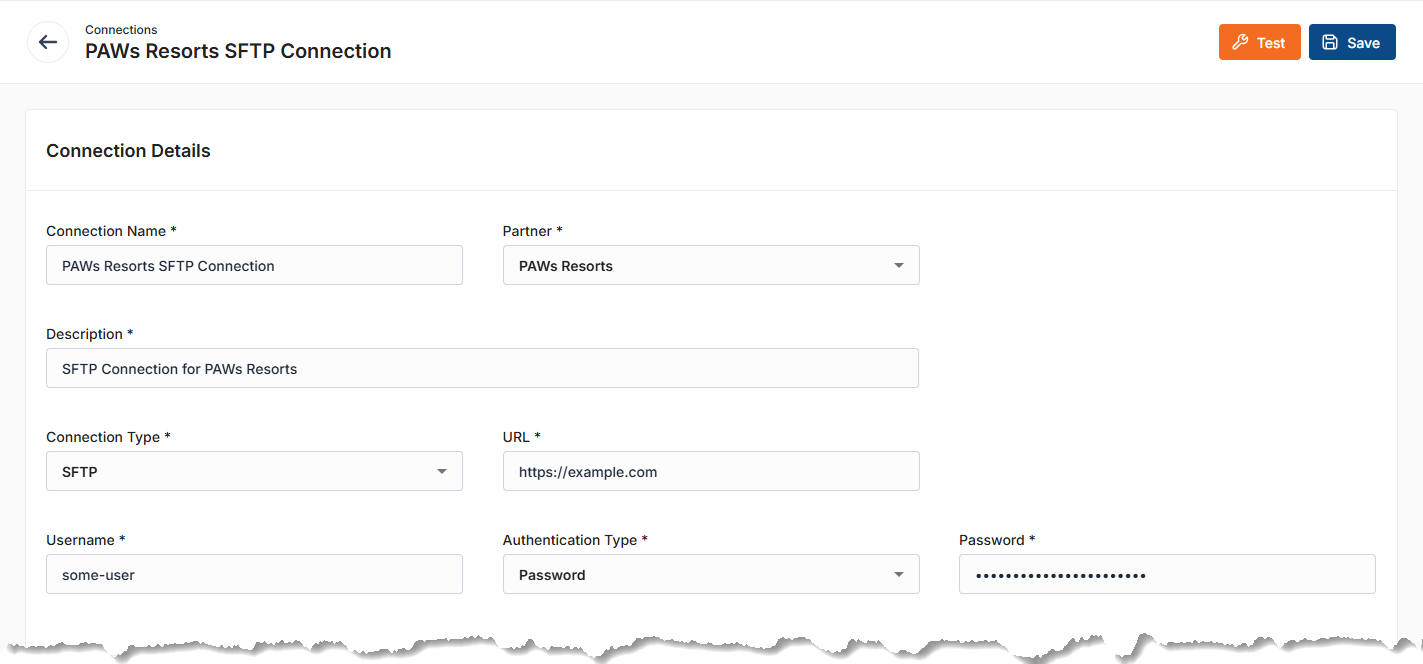Open the Connection Type dropdown showing SFTP
This screenshot has width=1423, height=664.
coord(240,472)
